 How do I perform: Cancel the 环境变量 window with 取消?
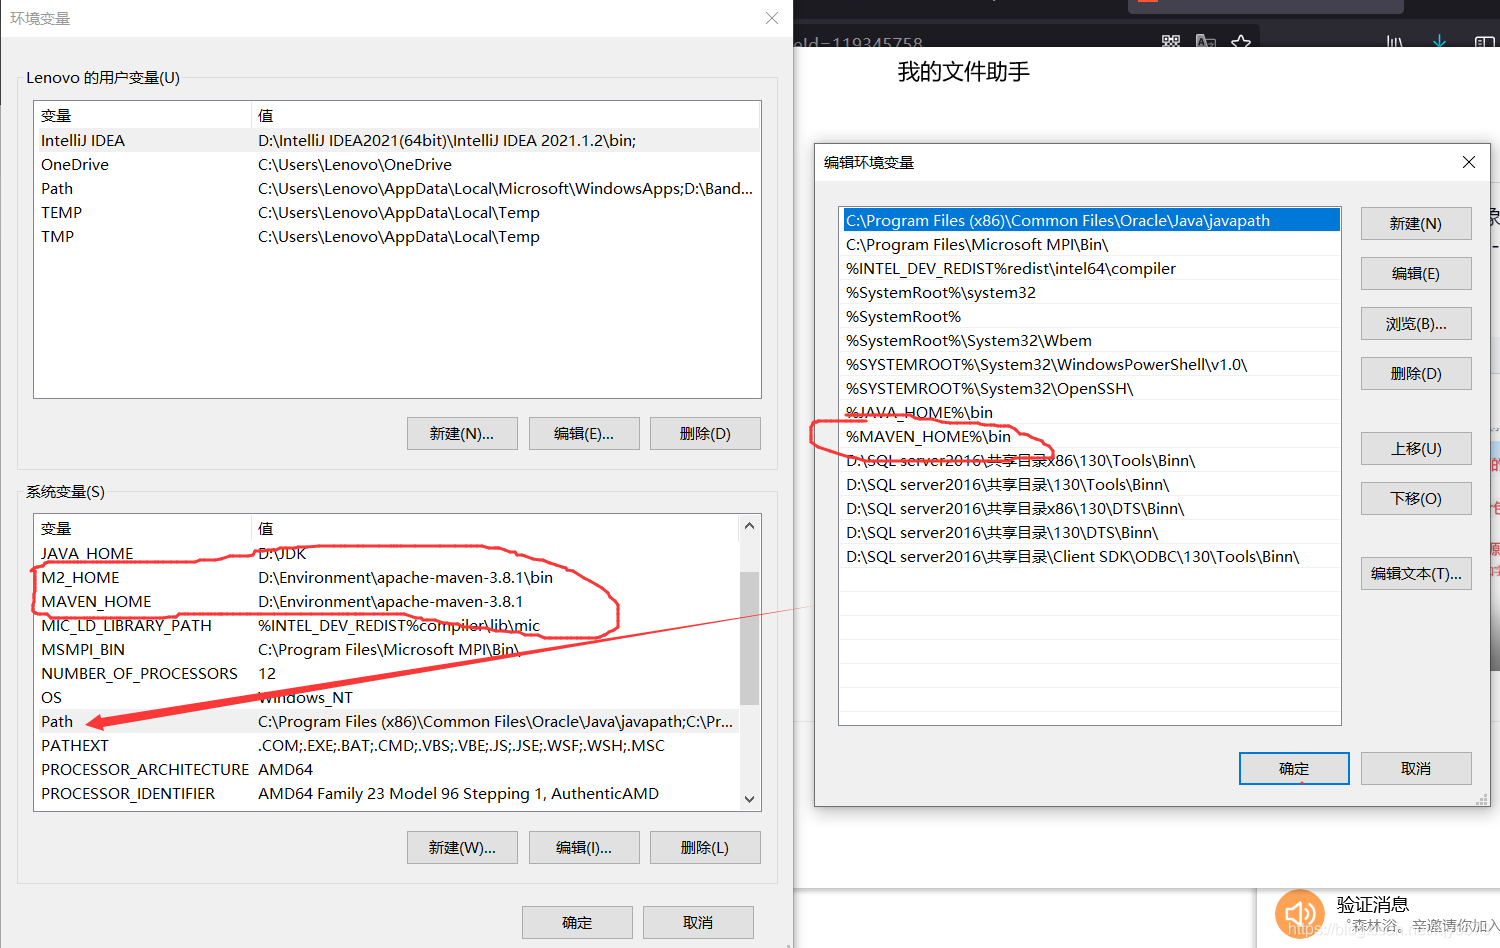[698, 922]
